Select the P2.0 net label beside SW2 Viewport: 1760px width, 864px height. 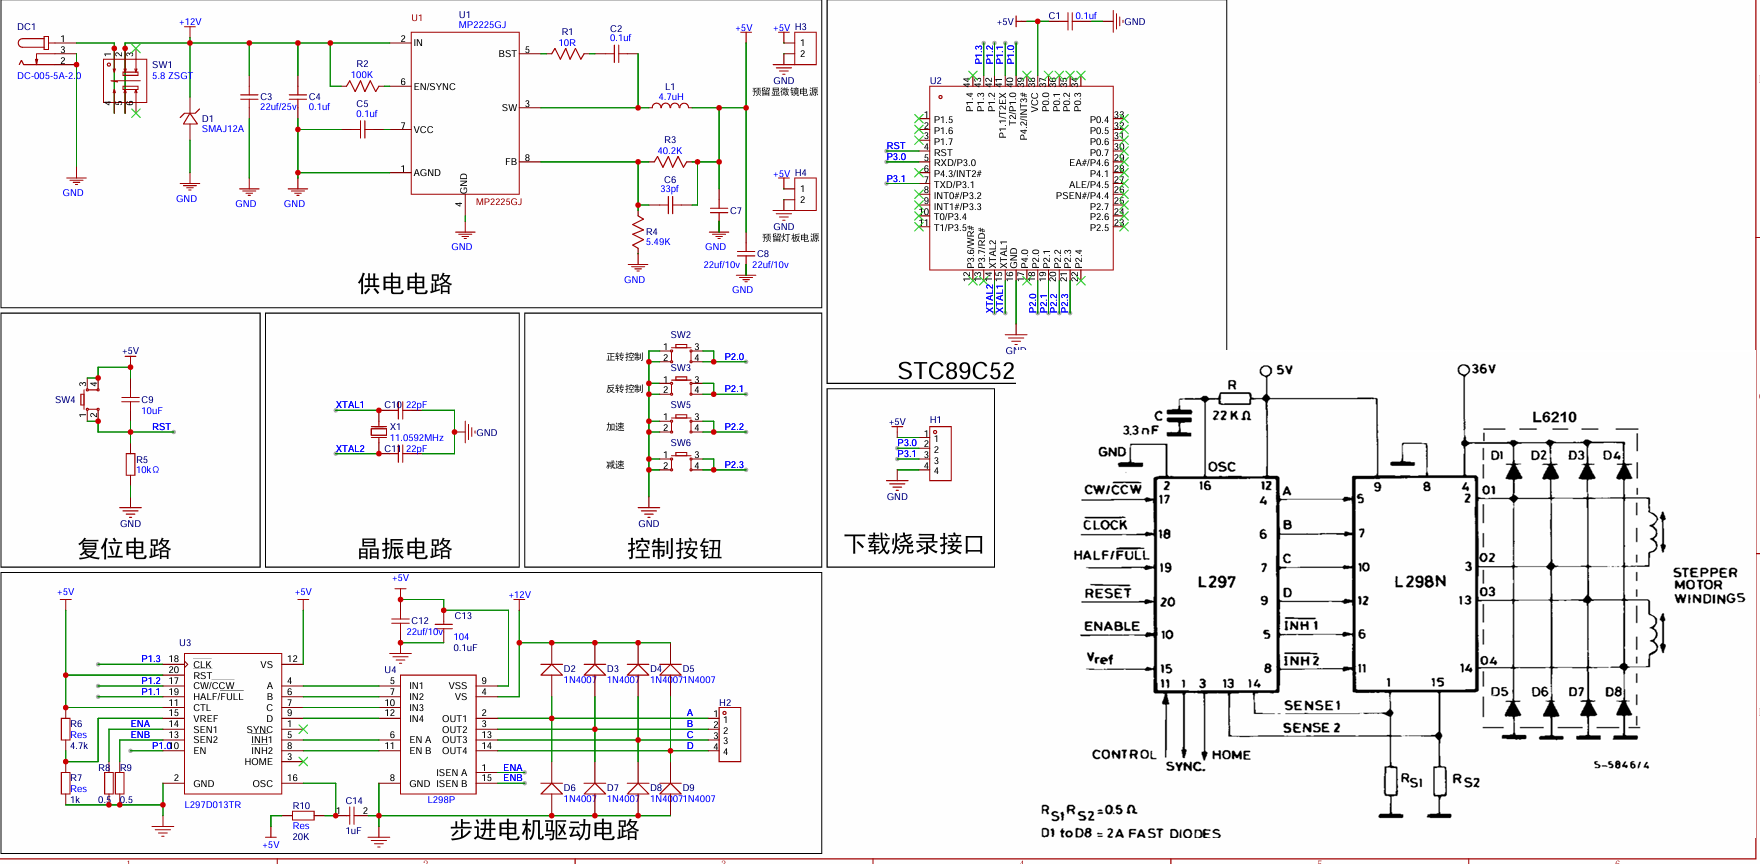734,357
